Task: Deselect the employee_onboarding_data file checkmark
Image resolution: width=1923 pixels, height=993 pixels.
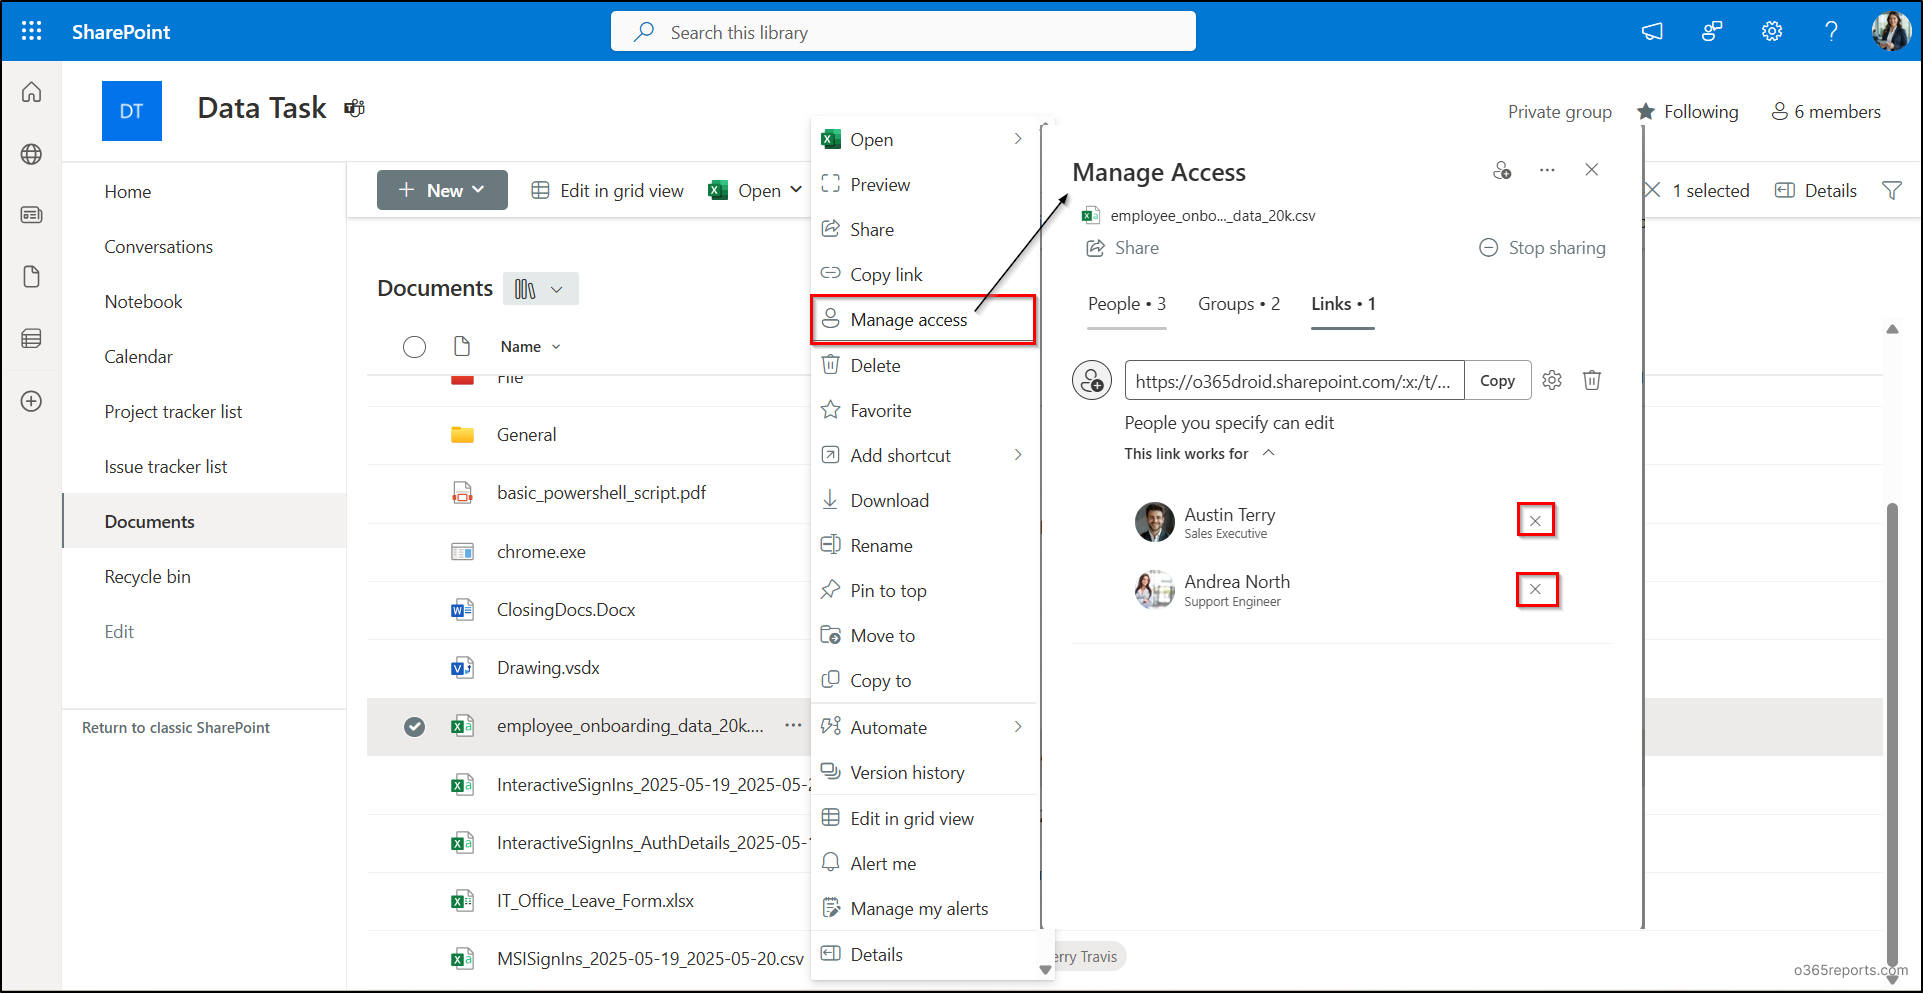Action: (414, 726)
